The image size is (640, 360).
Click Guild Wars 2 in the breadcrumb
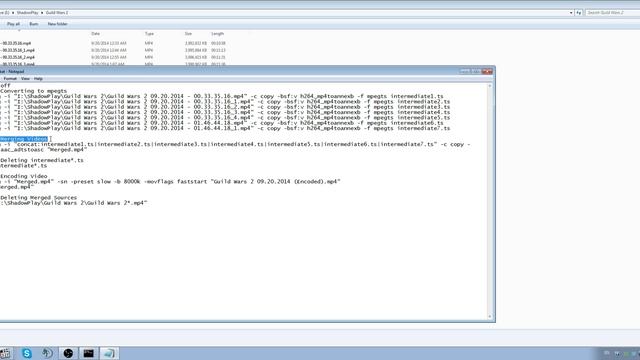pyautogui.click(x=57, y=13)
